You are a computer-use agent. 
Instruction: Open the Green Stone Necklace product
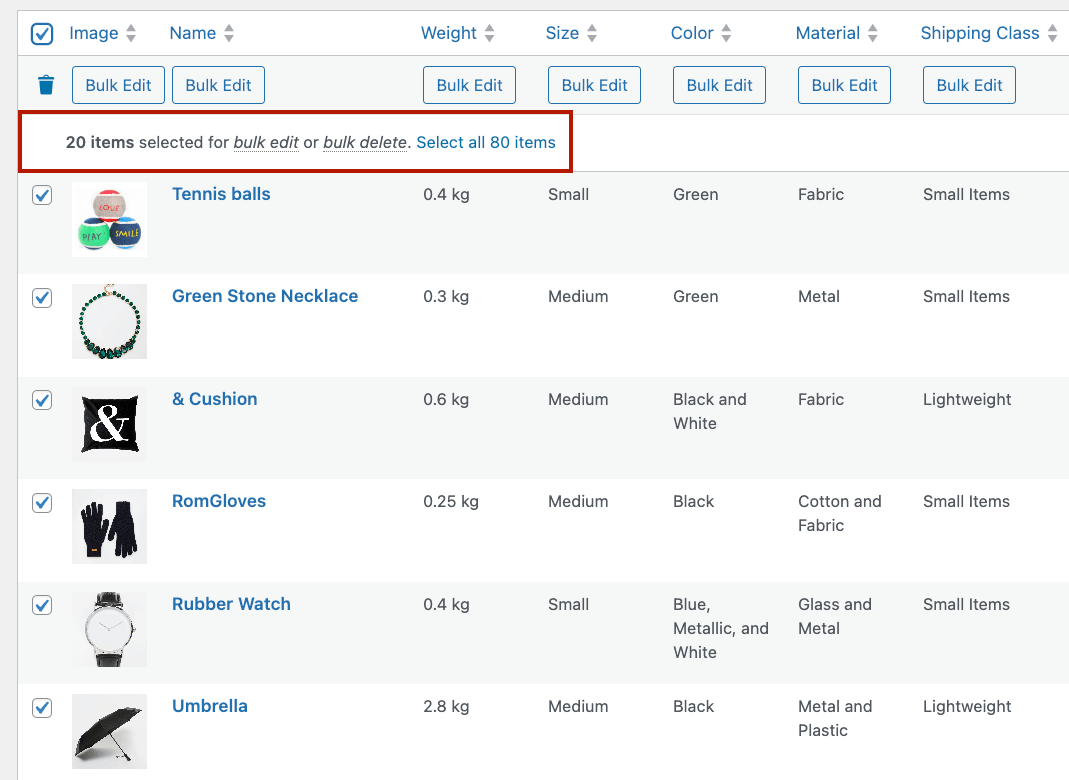[265, 296]
